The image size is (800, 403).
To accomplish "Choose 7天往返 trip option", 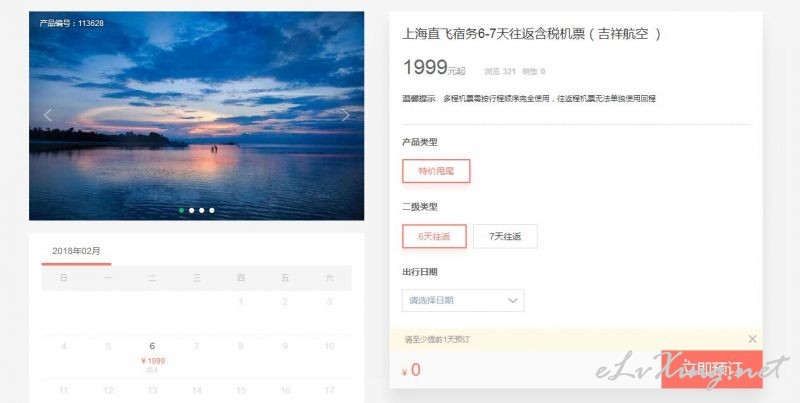I will [505, 236].
